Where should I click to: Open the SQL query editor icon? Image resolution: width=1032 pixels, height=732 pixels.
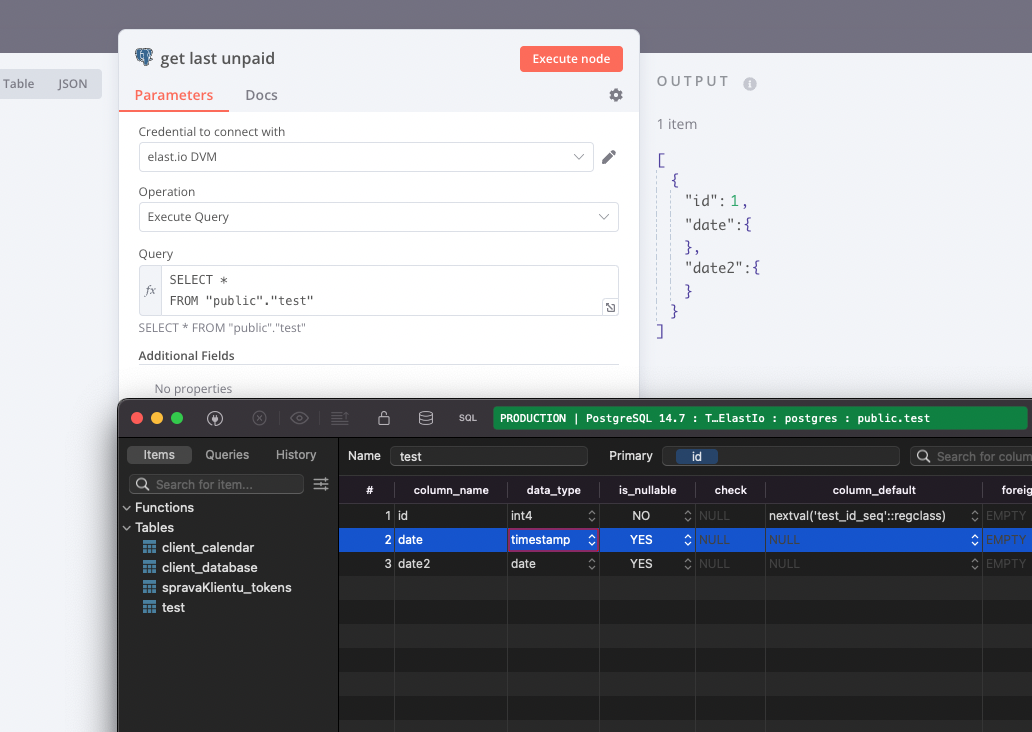(467, 418)
